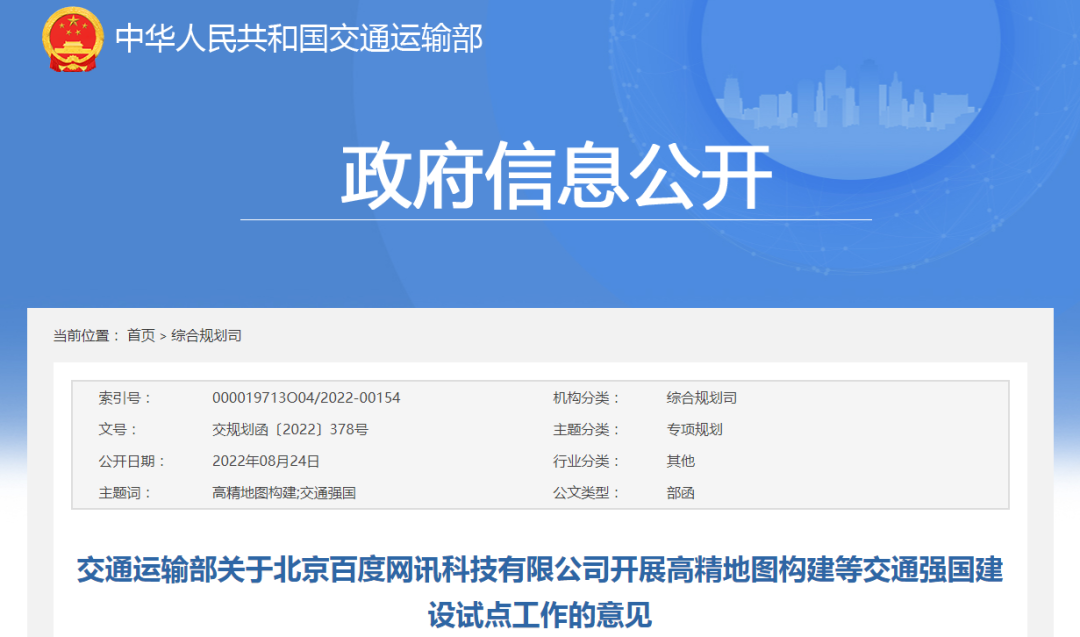The width and height of the screenshot is (1080, 637).
Task: Click the national emblem logo
Action: pos(73,39)
